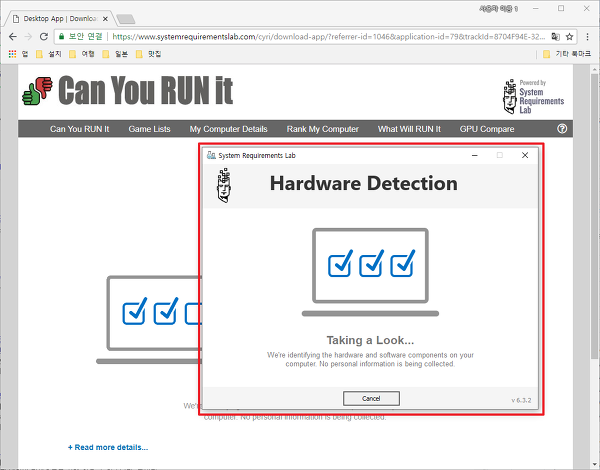The image size is (600, 470).
Task: Open a new browser tab
Action: (x=126, y=19)
